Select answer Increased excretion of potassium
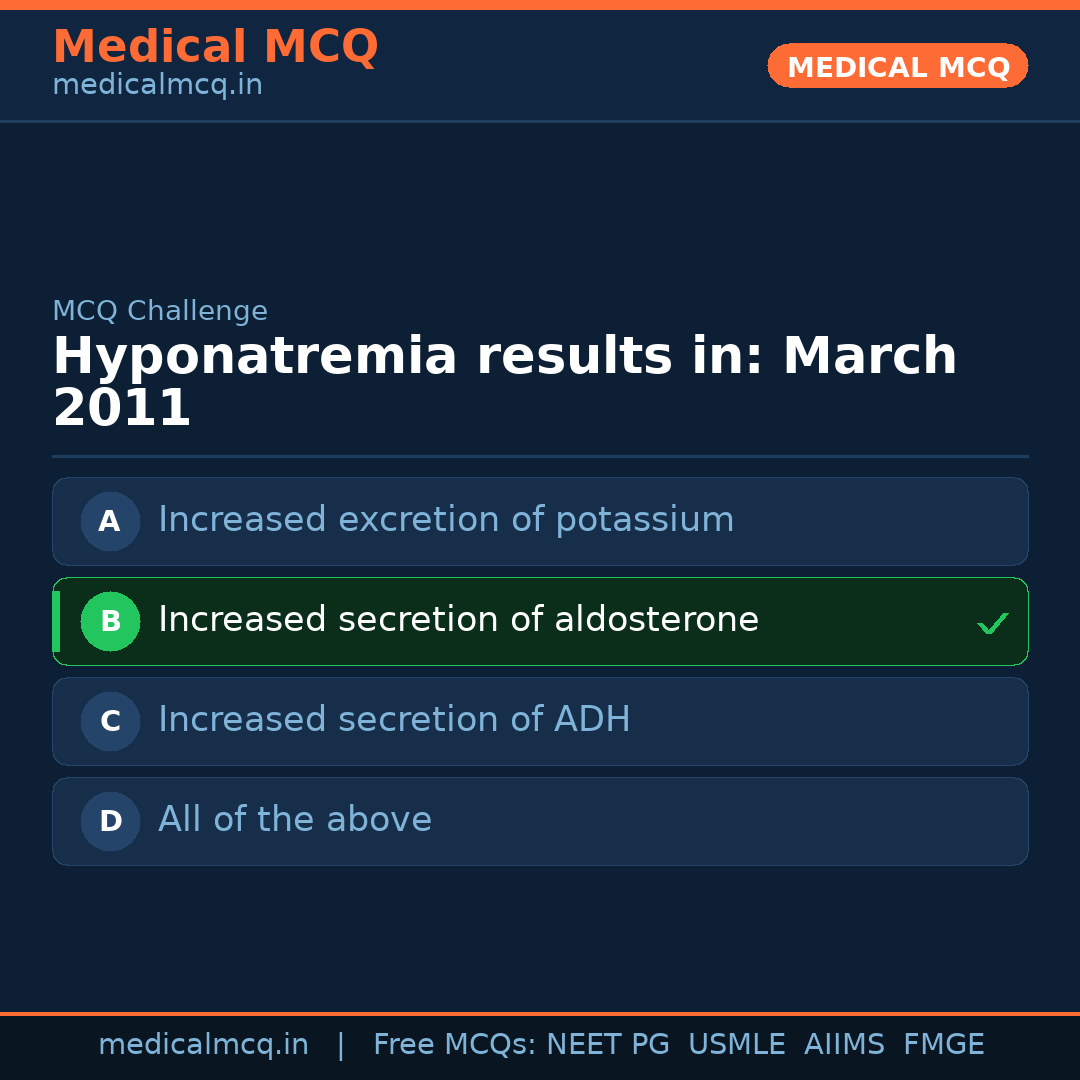The image size is (1080, 1080). 446,520
